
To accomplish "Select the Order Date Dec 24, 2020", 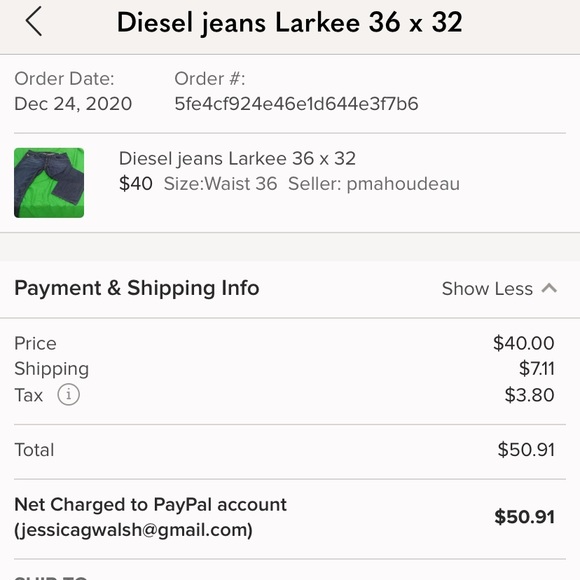I will pyautogui.click(x=73, y=104).
